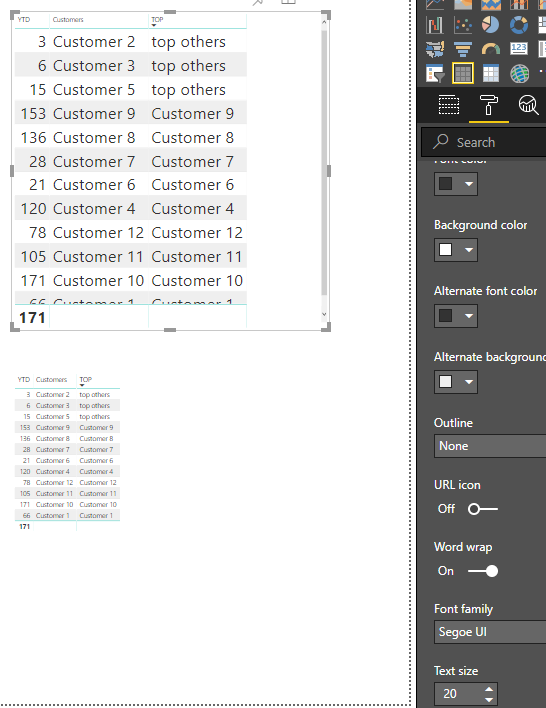Click the large table's vertical scrollbar

click(324, 163)
